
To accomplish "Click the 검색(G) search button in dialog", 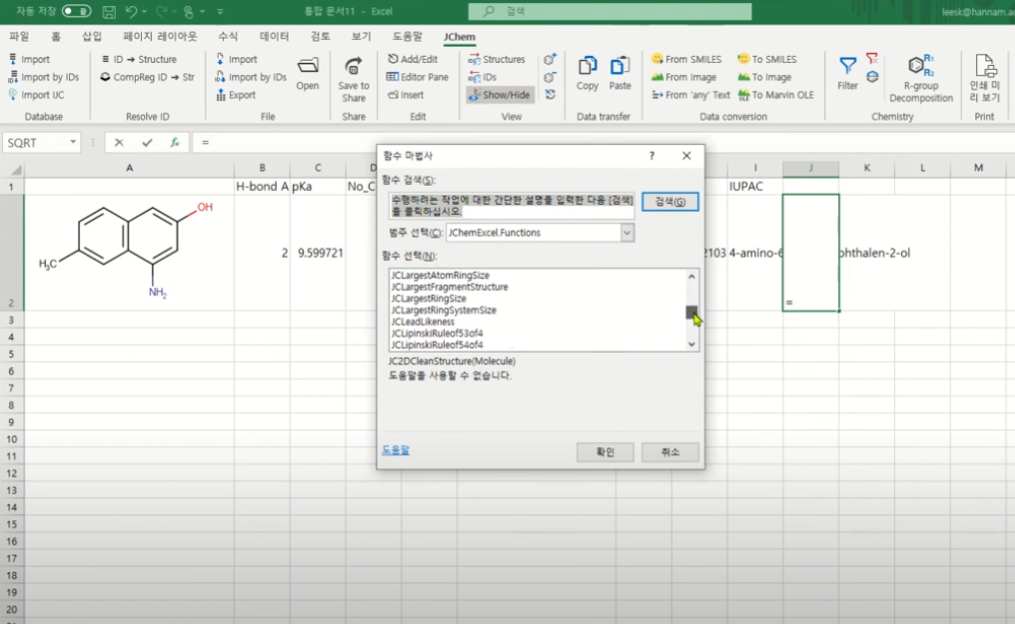I will click(670, 202).
